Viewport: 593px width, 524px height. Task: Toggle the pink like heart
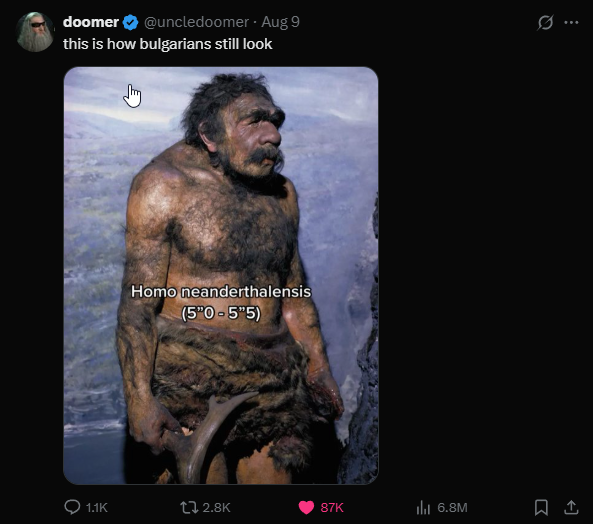click(306, 507)
